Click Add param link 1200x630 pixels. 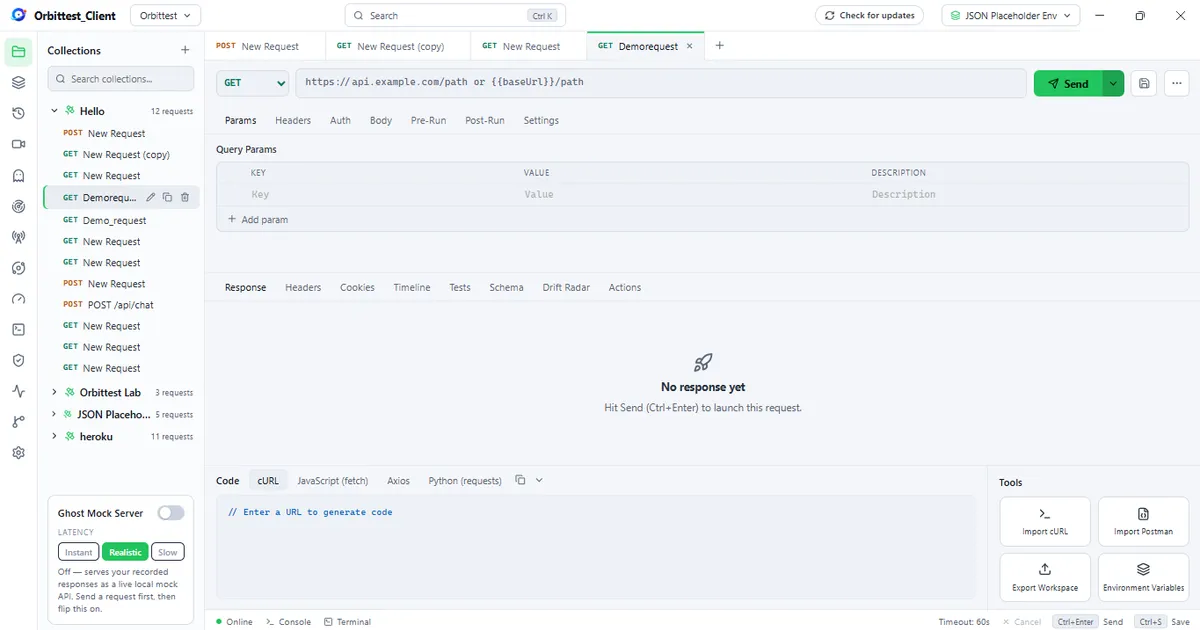258,219
